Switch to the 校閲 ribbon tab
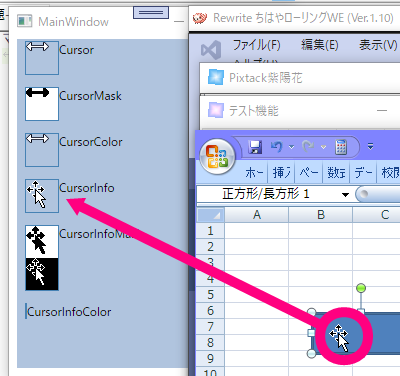 pyautogui.click(x=389, y=173)
